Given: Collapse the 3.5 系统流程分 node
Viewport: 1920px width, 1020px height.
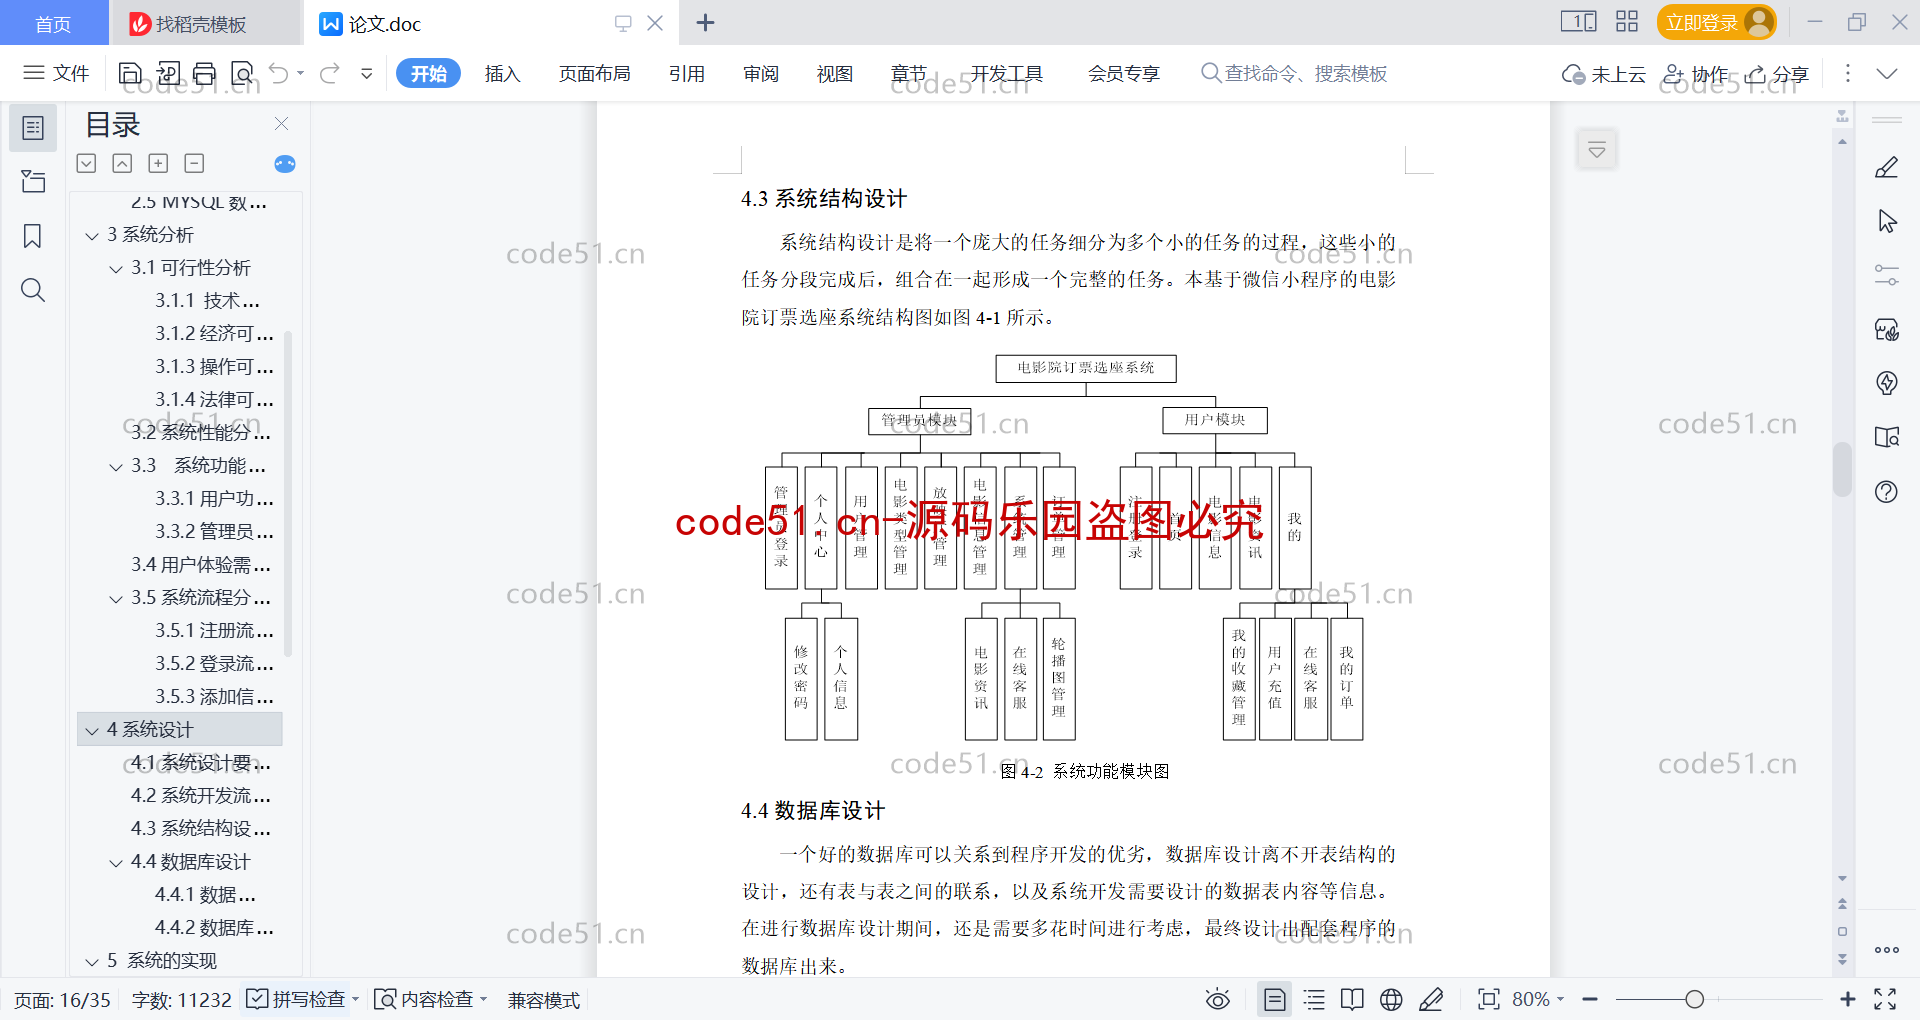Looking at the screenshot, I should tap(116, 599).
